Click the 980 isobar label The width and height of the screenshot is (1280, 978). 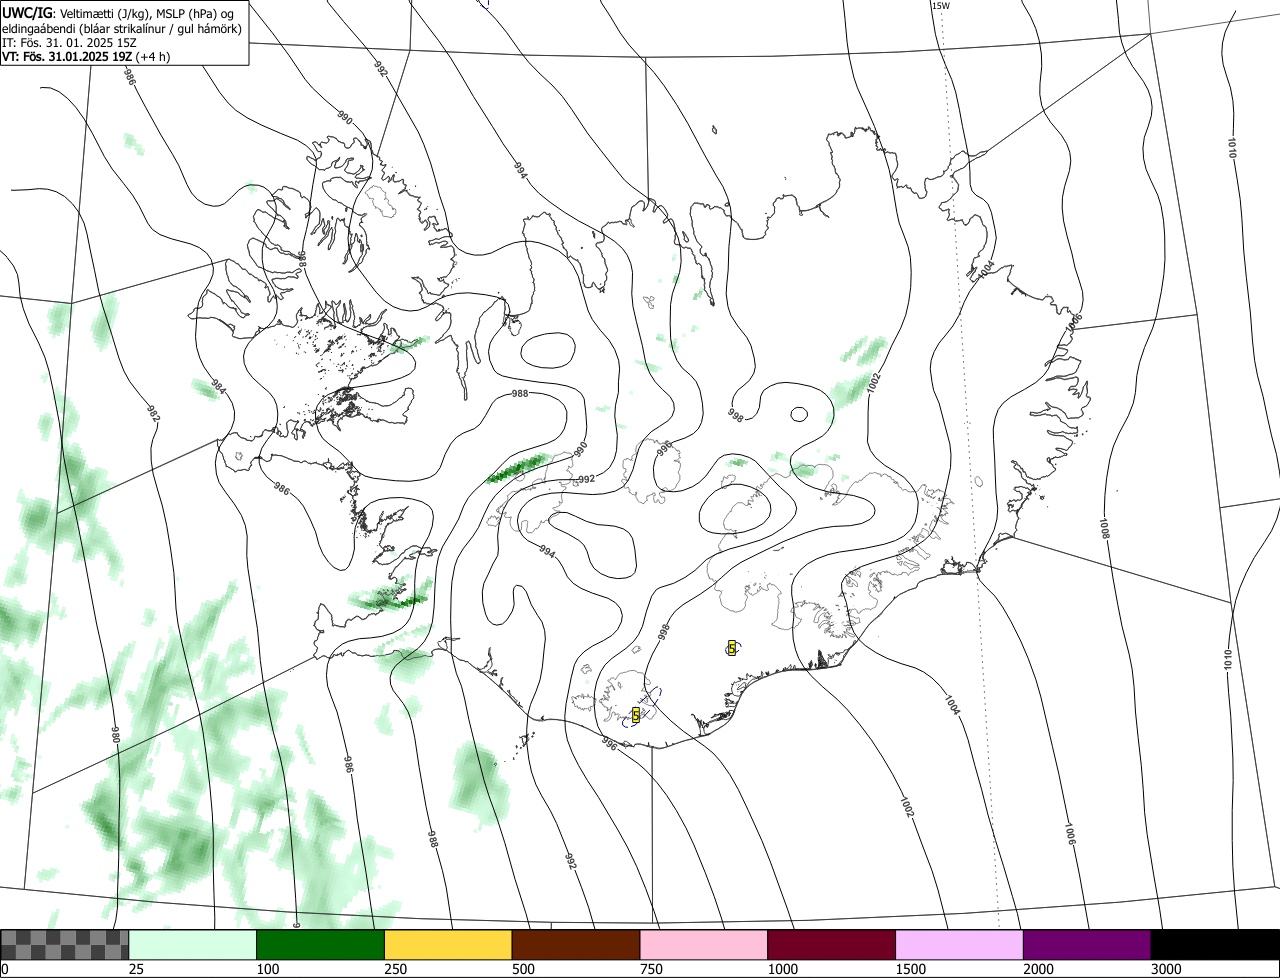pos(115,735)
